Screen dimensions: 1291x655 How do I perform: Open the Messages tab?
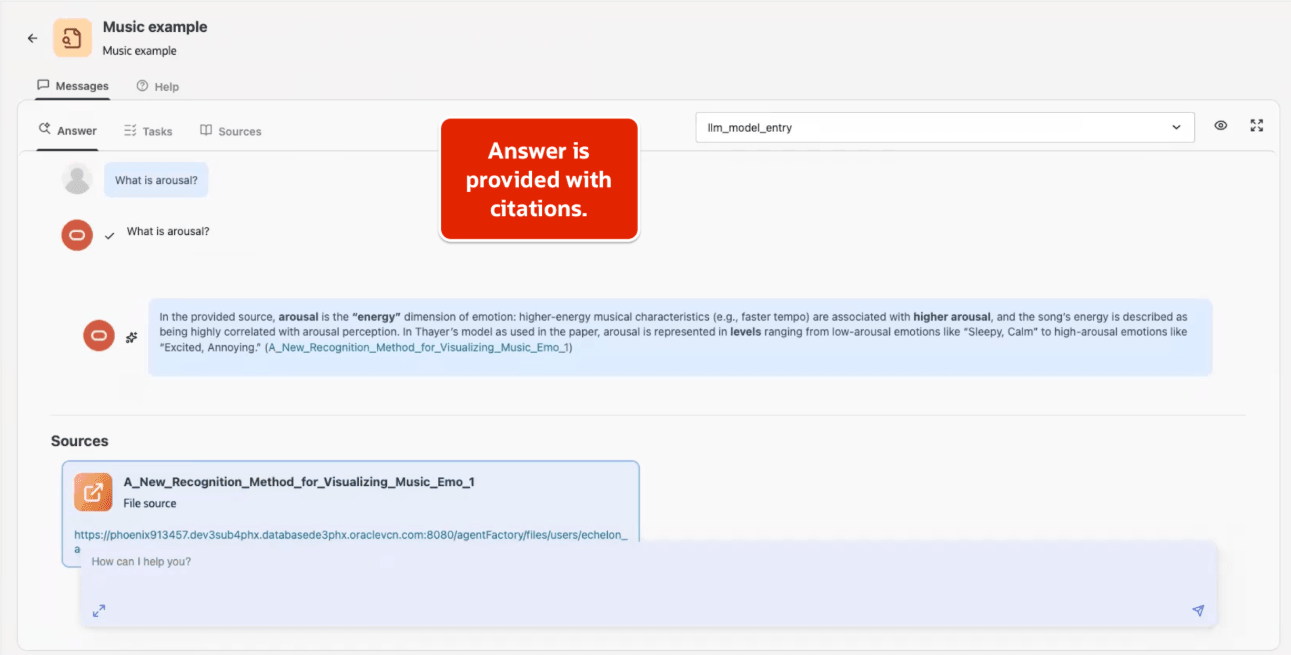pyautogui.click(x=73, y=86)
